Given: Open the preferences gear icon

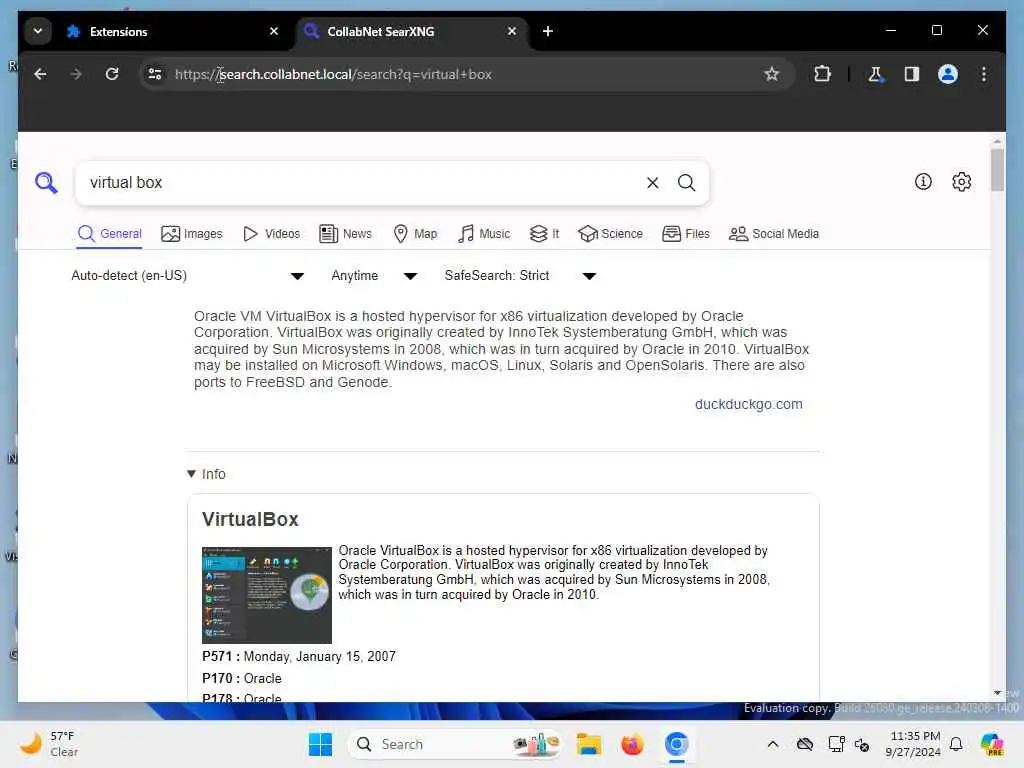Looking at the screenshot, I should click(961, 182).
